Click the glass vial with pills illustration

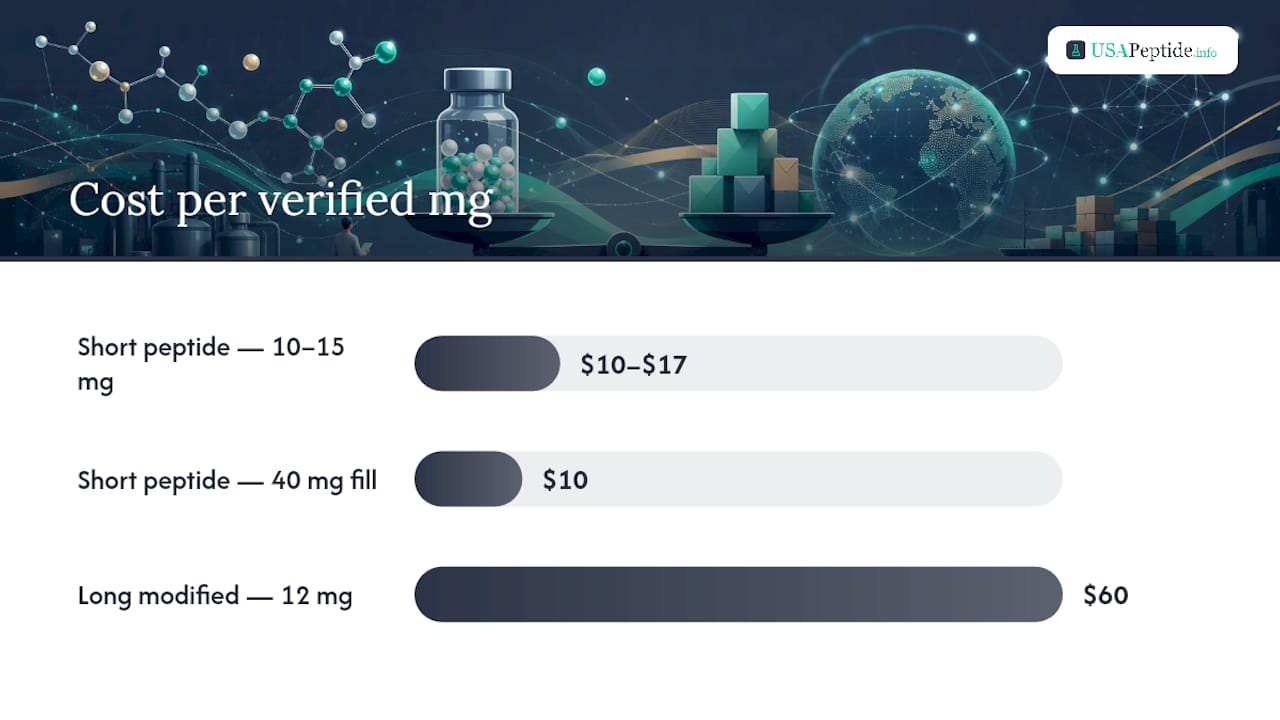pos(477,140)
